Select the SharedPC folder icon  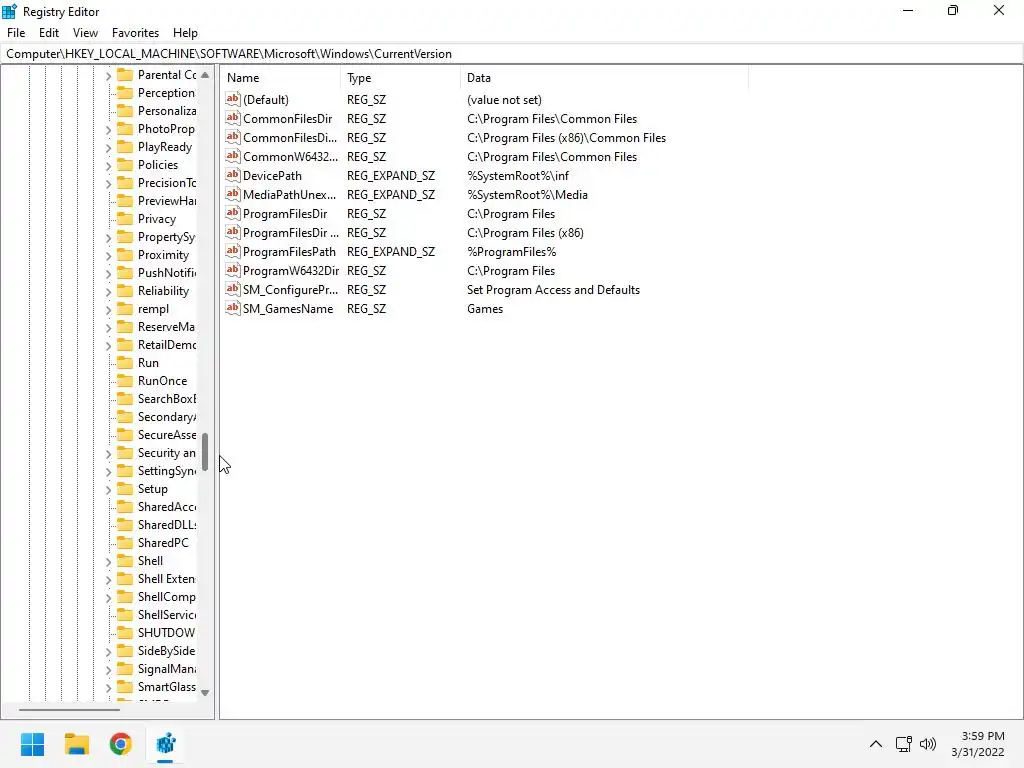click(125, 543)
